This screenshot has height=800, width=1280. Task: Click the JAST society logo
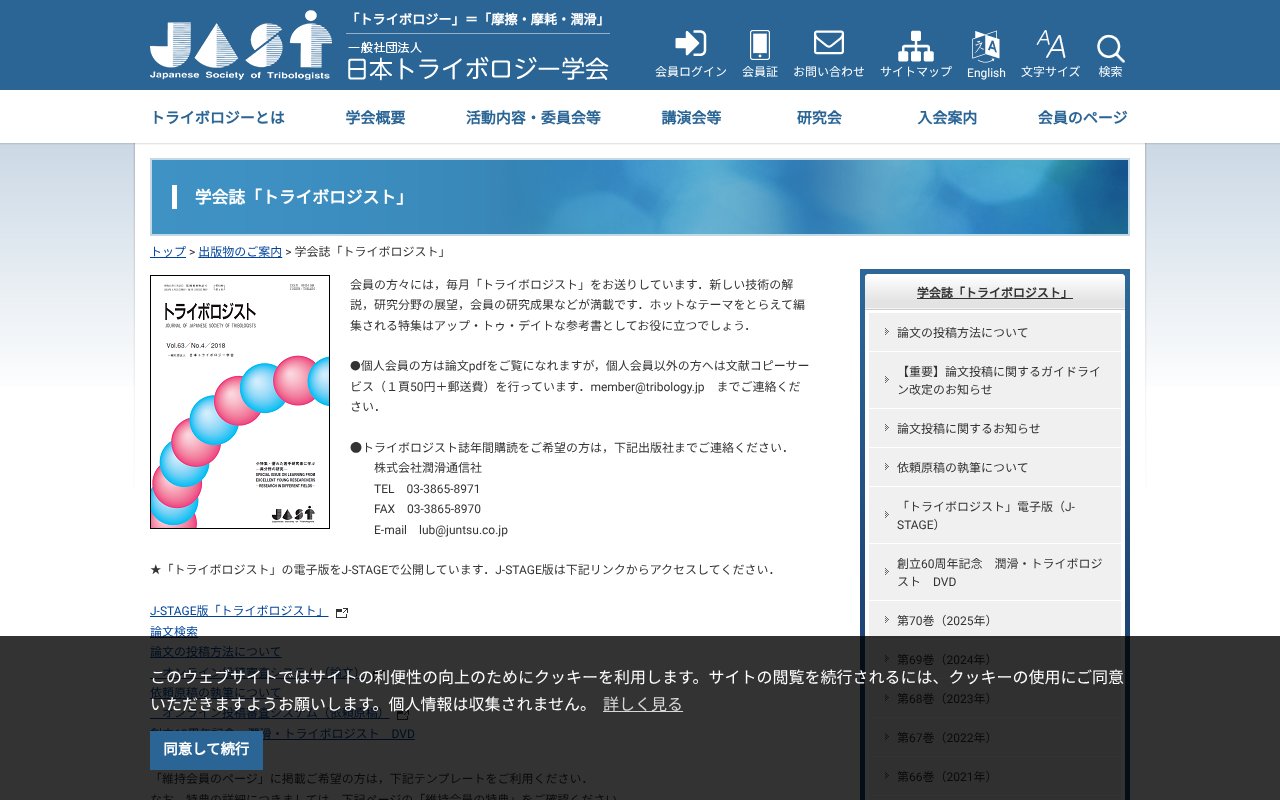coord(240,44)
